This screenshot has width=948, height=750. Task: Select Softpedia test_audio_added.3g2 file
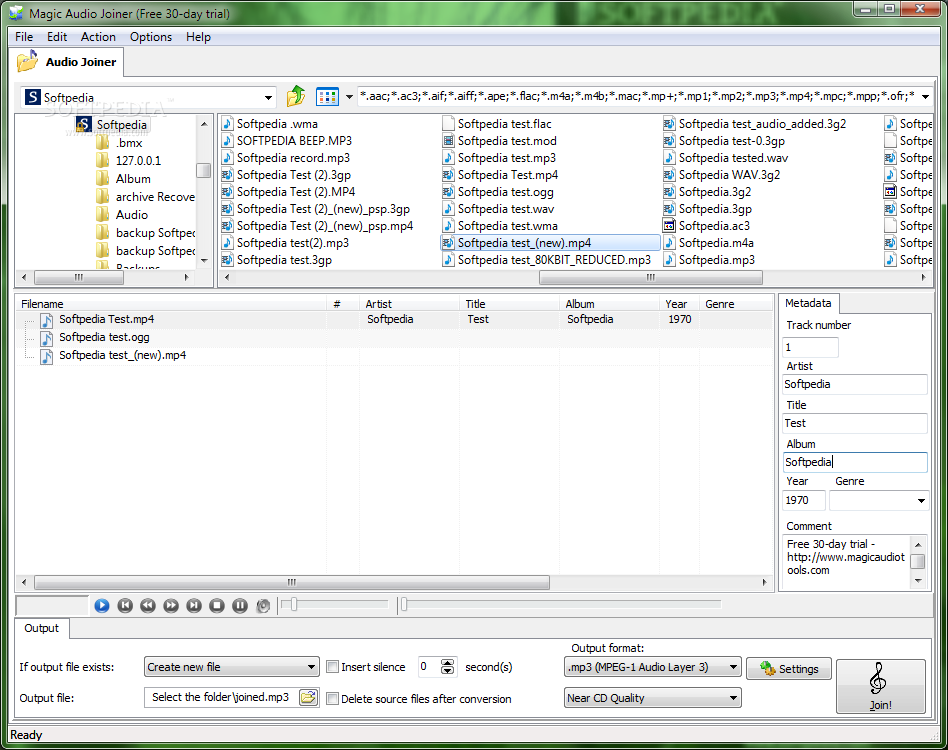(x=755, y=124)
